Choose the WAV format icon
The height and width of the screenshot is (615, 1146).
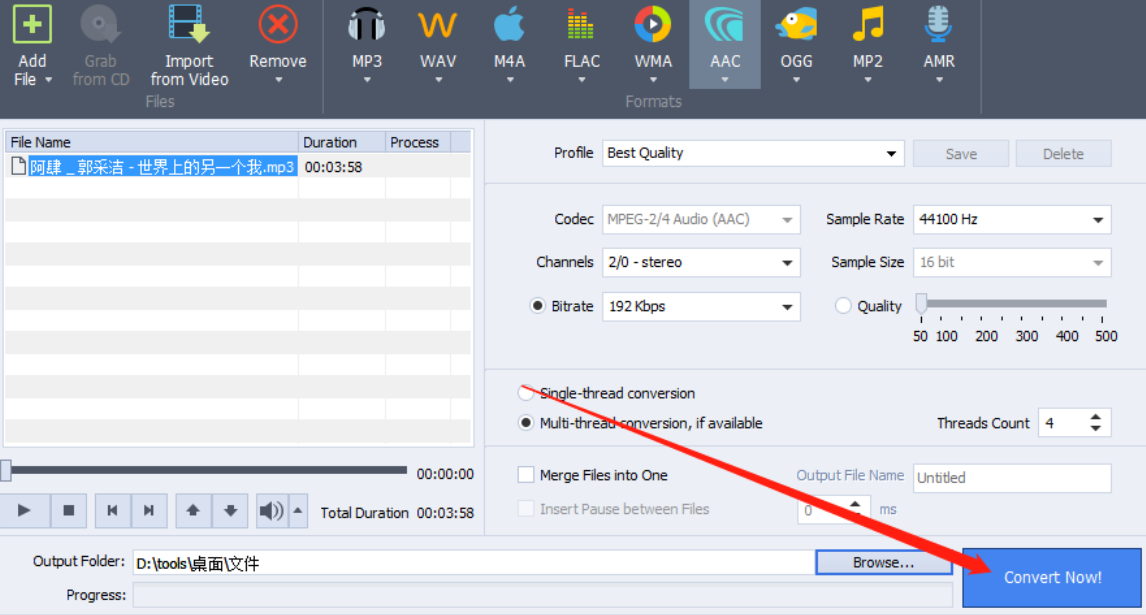click(437, 26)
